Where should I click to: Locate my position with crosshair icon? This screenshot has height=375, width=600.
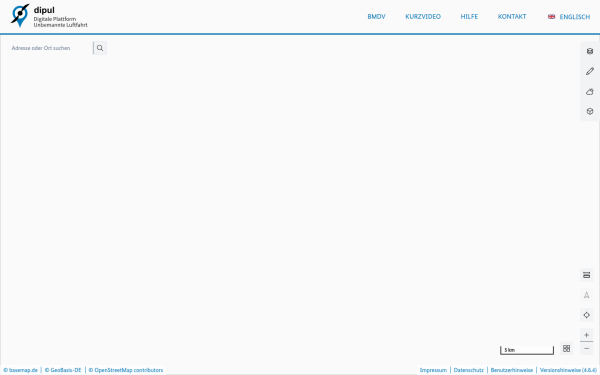(x=586, y=315)
